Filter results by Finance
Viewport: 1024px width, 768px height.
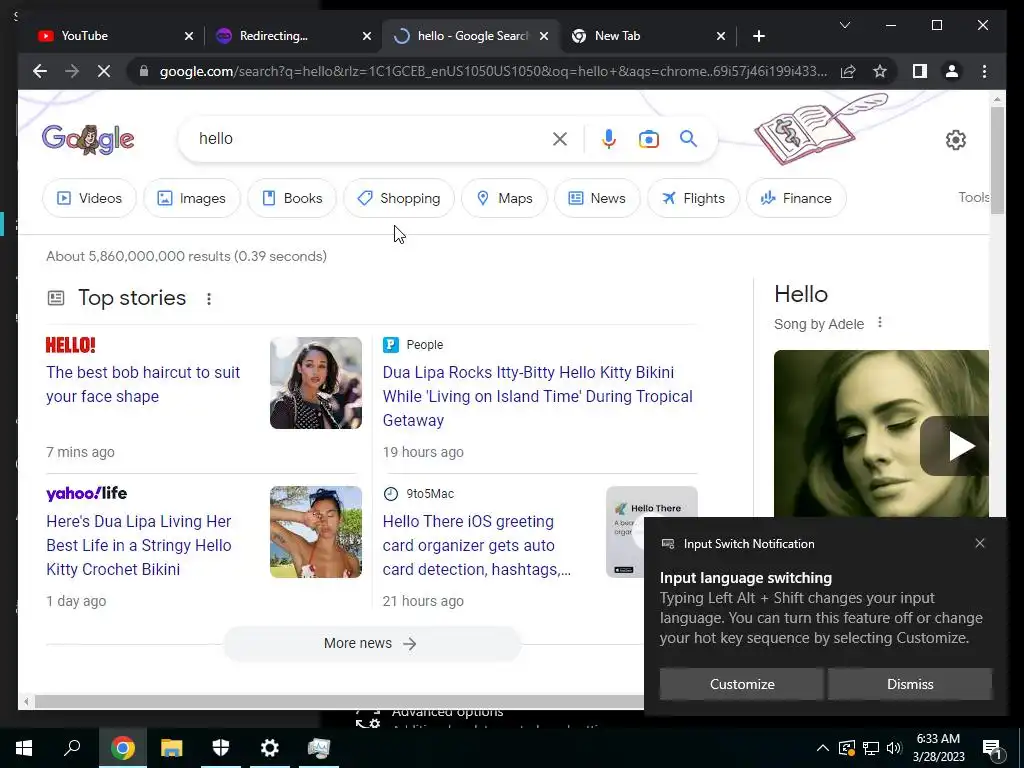(x=796, y=198)
